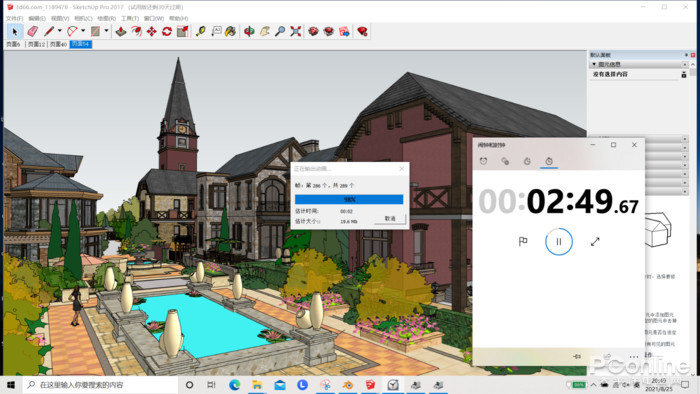700x394 pixels.
Task: Activate the Zoom magnifier tool
Action: coord(280,31)
